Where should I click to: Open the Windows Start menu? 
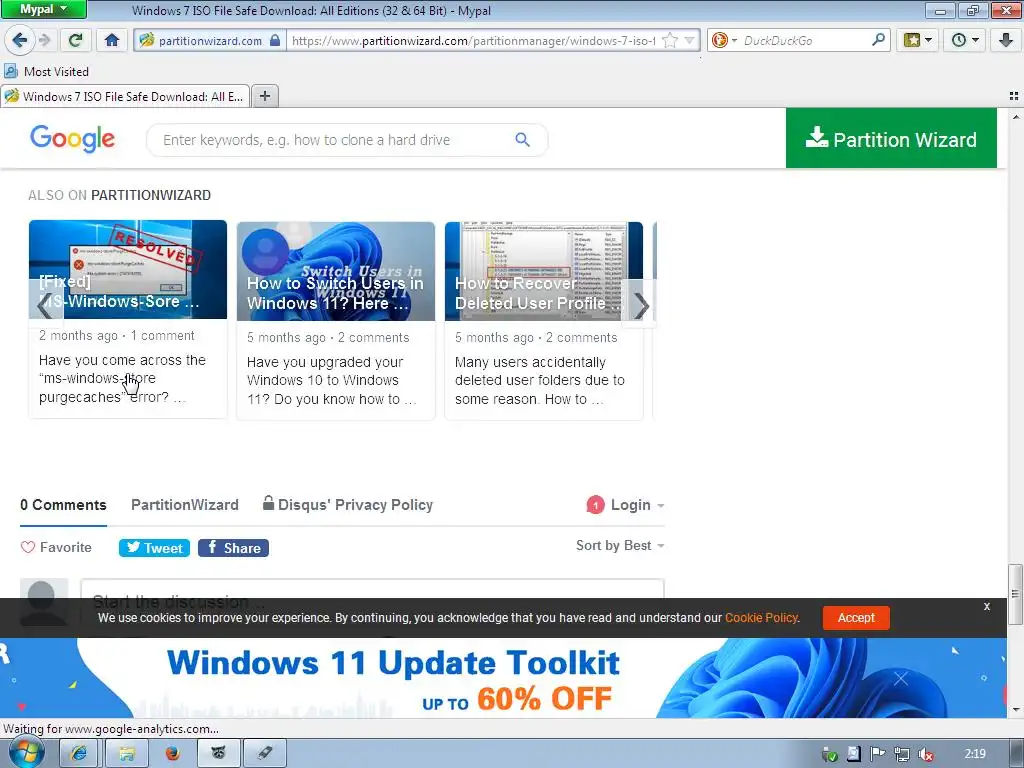(27, 754)
